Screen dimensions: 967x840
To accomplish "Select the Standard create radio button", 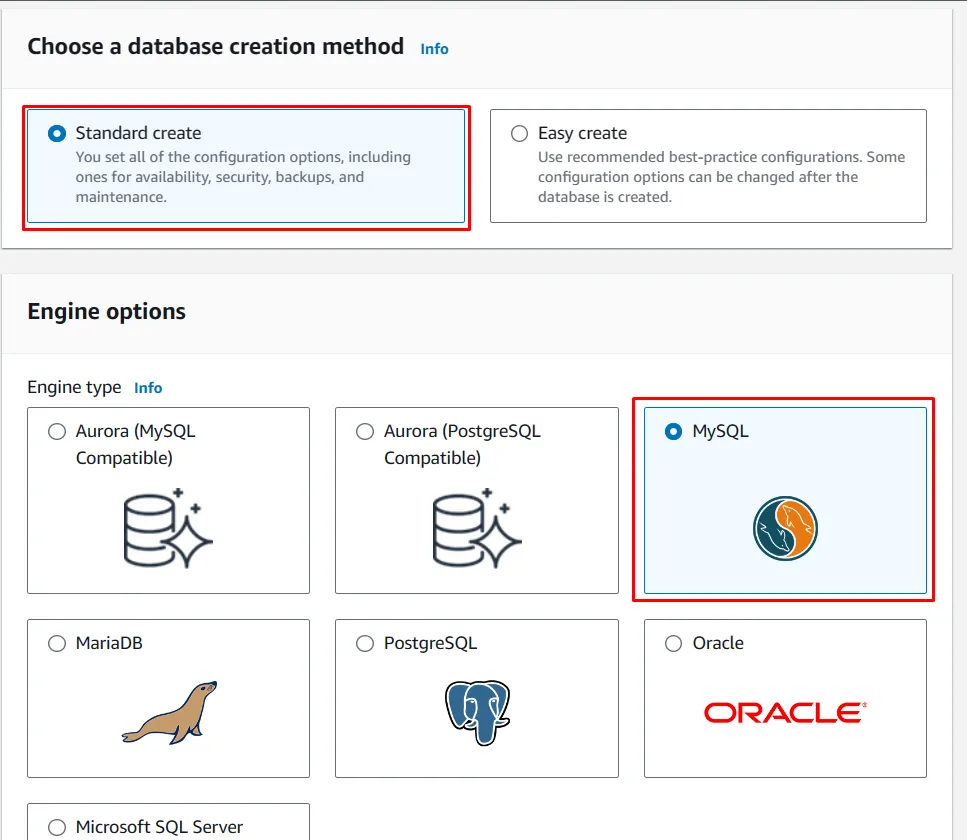I will [57, 133].
